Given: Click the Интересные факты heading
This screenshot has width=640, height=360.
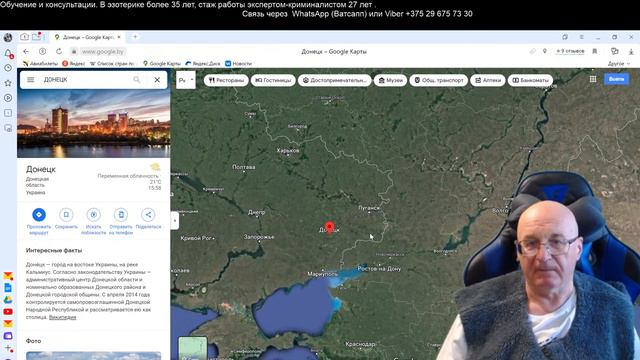Looking at the screenshot, I should [x=54, y=250].
